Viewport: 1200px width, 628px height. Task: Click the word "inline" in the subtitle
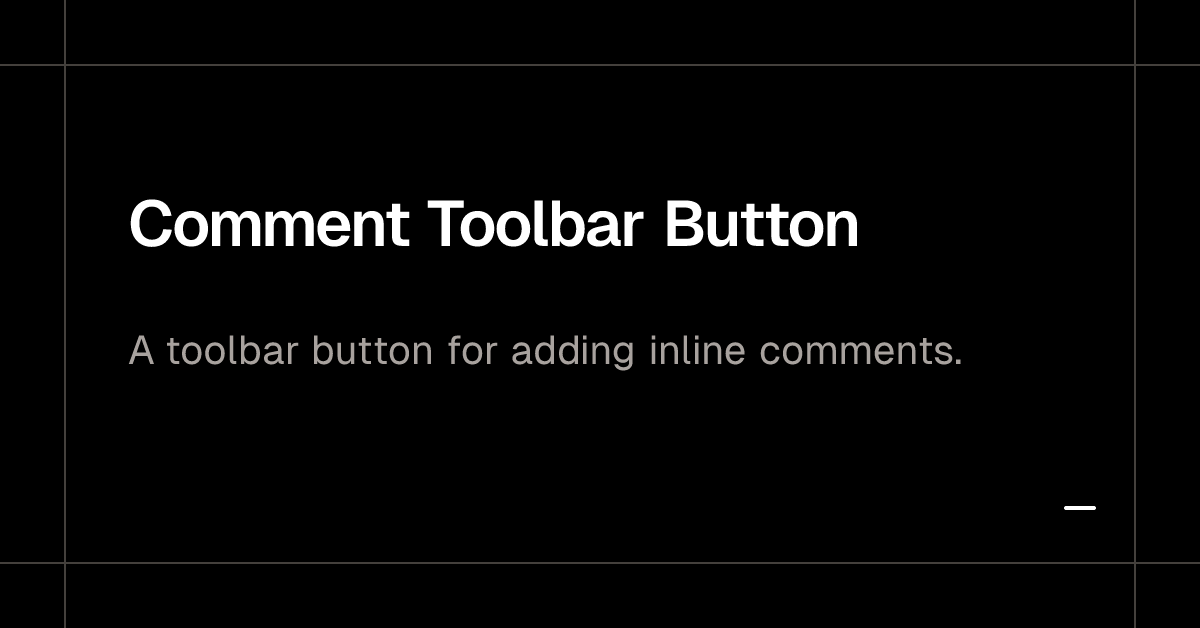pos(697,351)
